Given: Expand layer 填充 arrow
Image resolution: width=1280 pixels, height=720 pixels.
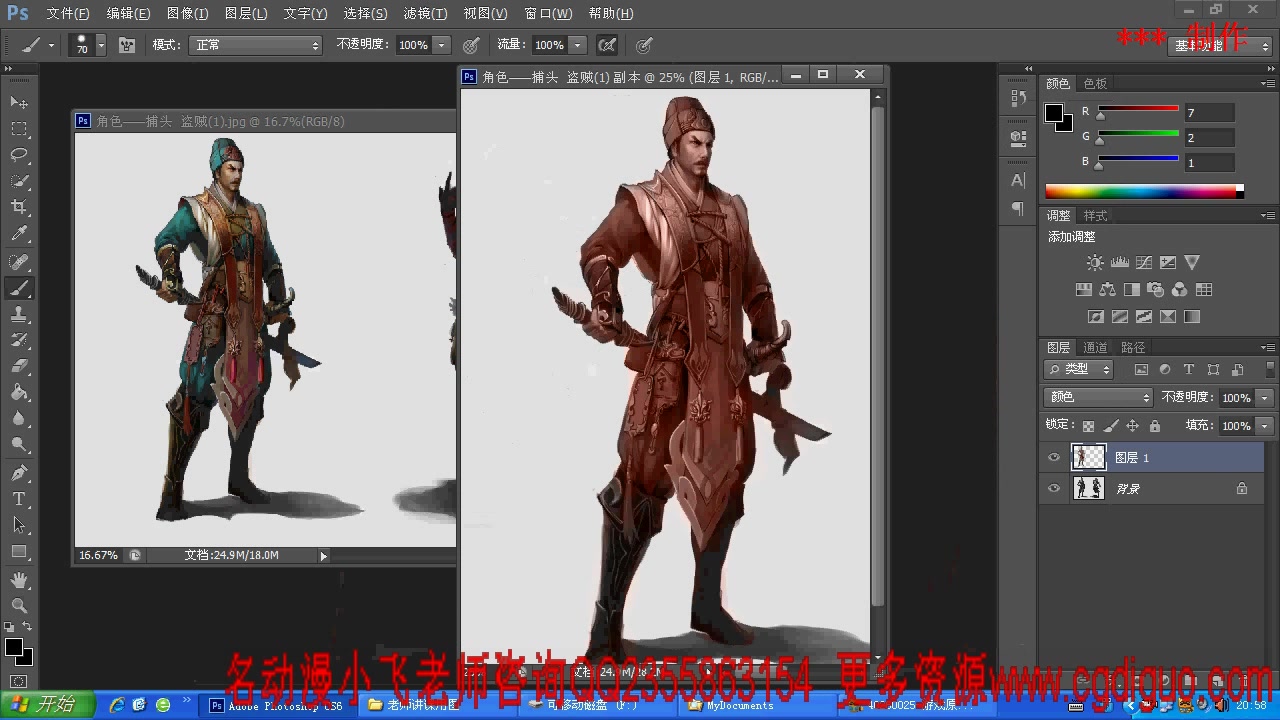Looking at the screenshot, I should pyautogui.click(x=1265, y=426).
